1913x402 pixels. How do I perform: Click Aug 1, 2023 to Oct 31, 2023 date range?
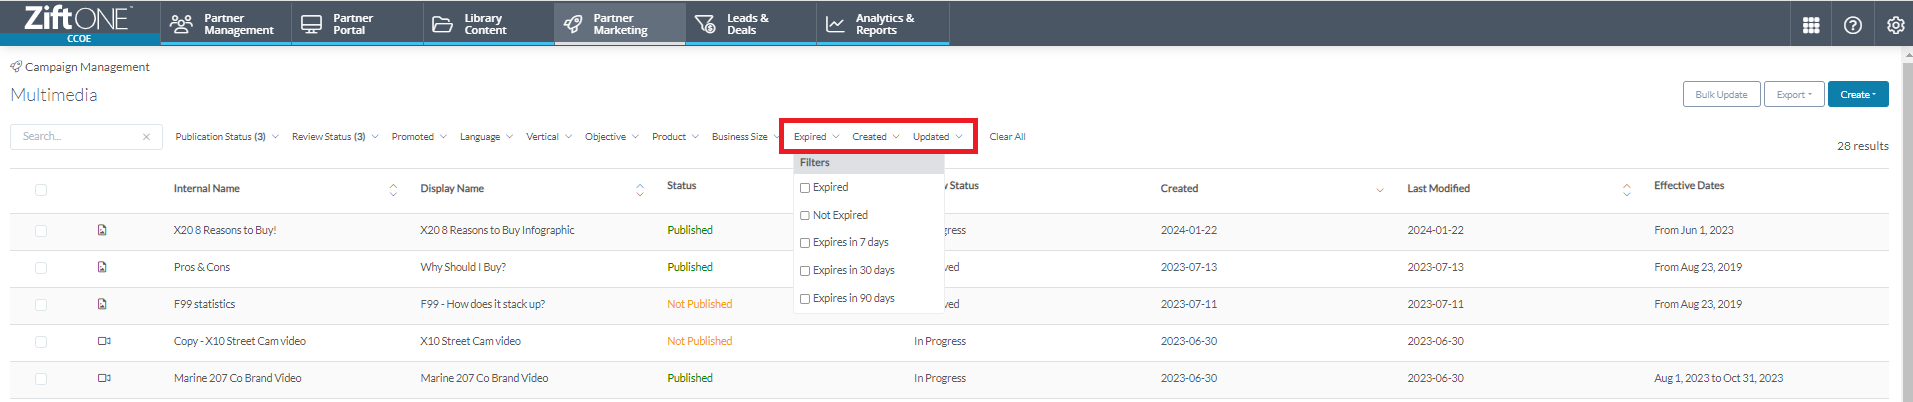point(1719,378)
